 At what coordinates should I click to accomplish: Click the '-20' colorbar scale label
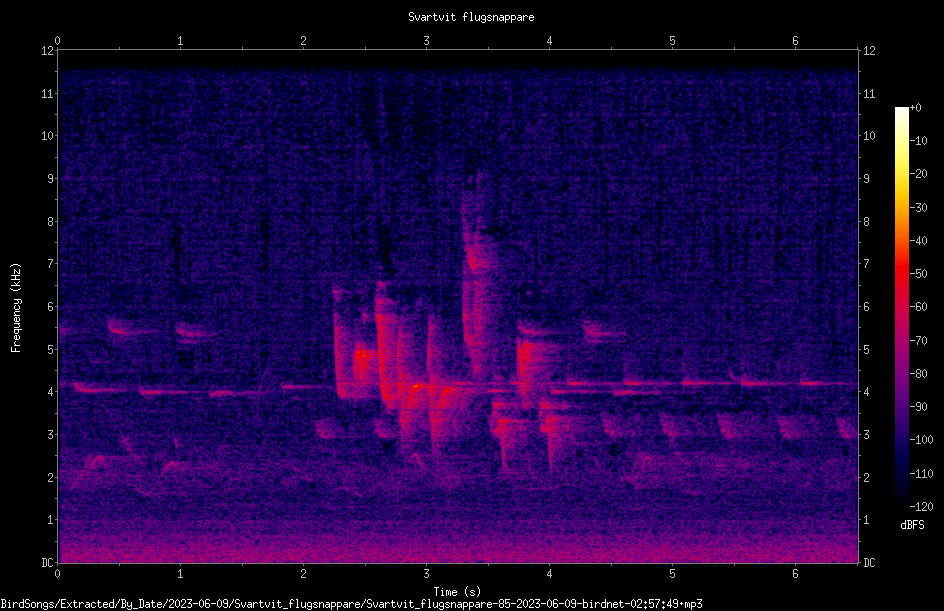pos(919,174)
